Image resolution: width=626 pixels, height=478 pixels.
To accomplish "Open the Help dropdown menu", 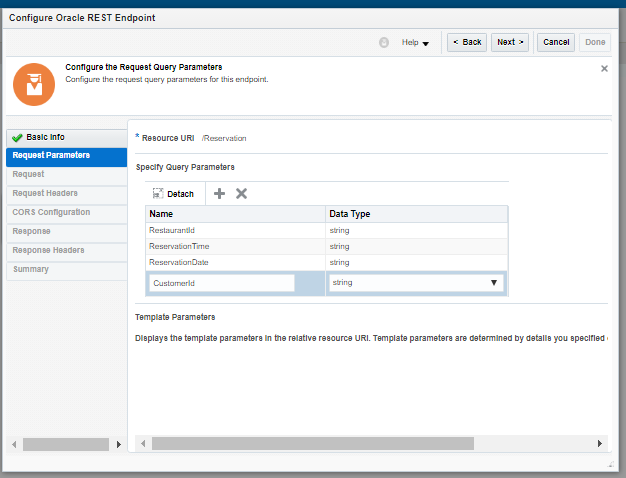I will point(415,42).
